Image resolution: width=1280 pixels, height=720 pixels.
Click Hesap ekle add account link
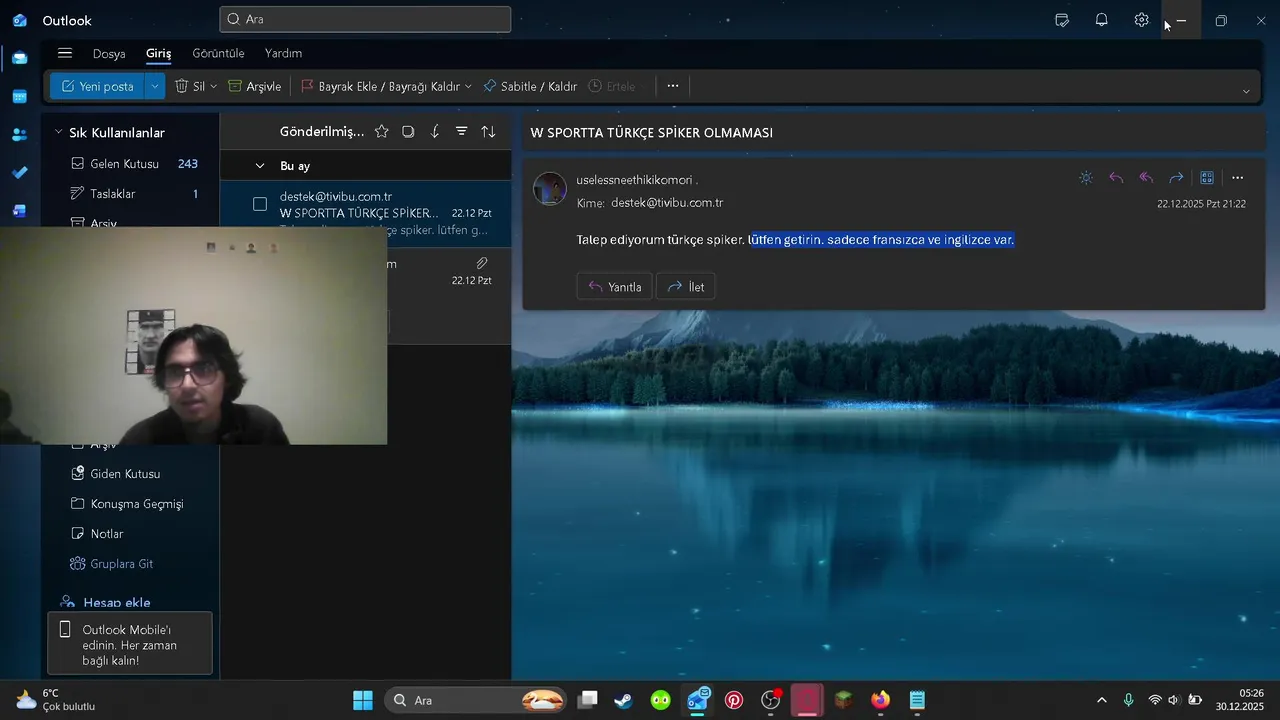105,603
